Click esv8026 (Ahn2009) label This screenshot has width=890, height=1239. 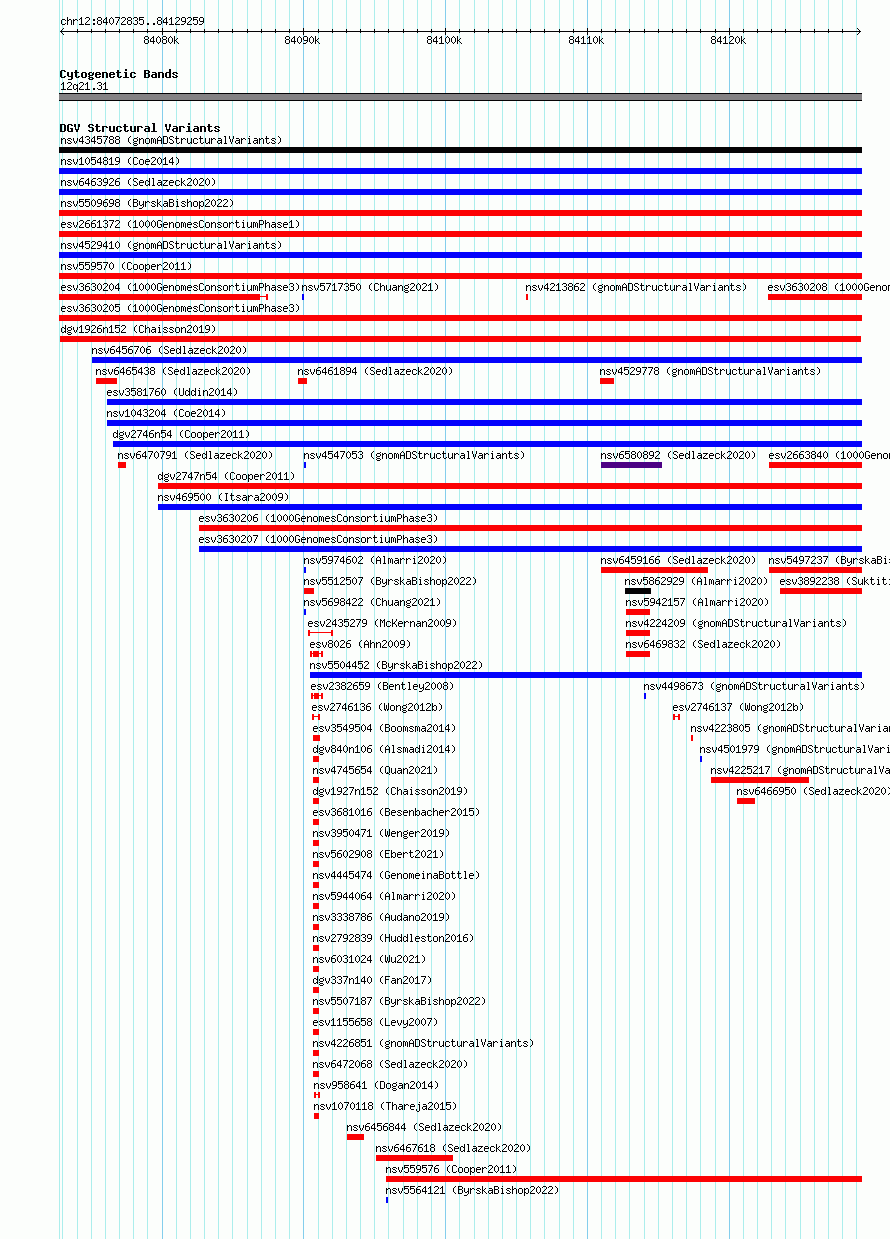tap(359, 644)
